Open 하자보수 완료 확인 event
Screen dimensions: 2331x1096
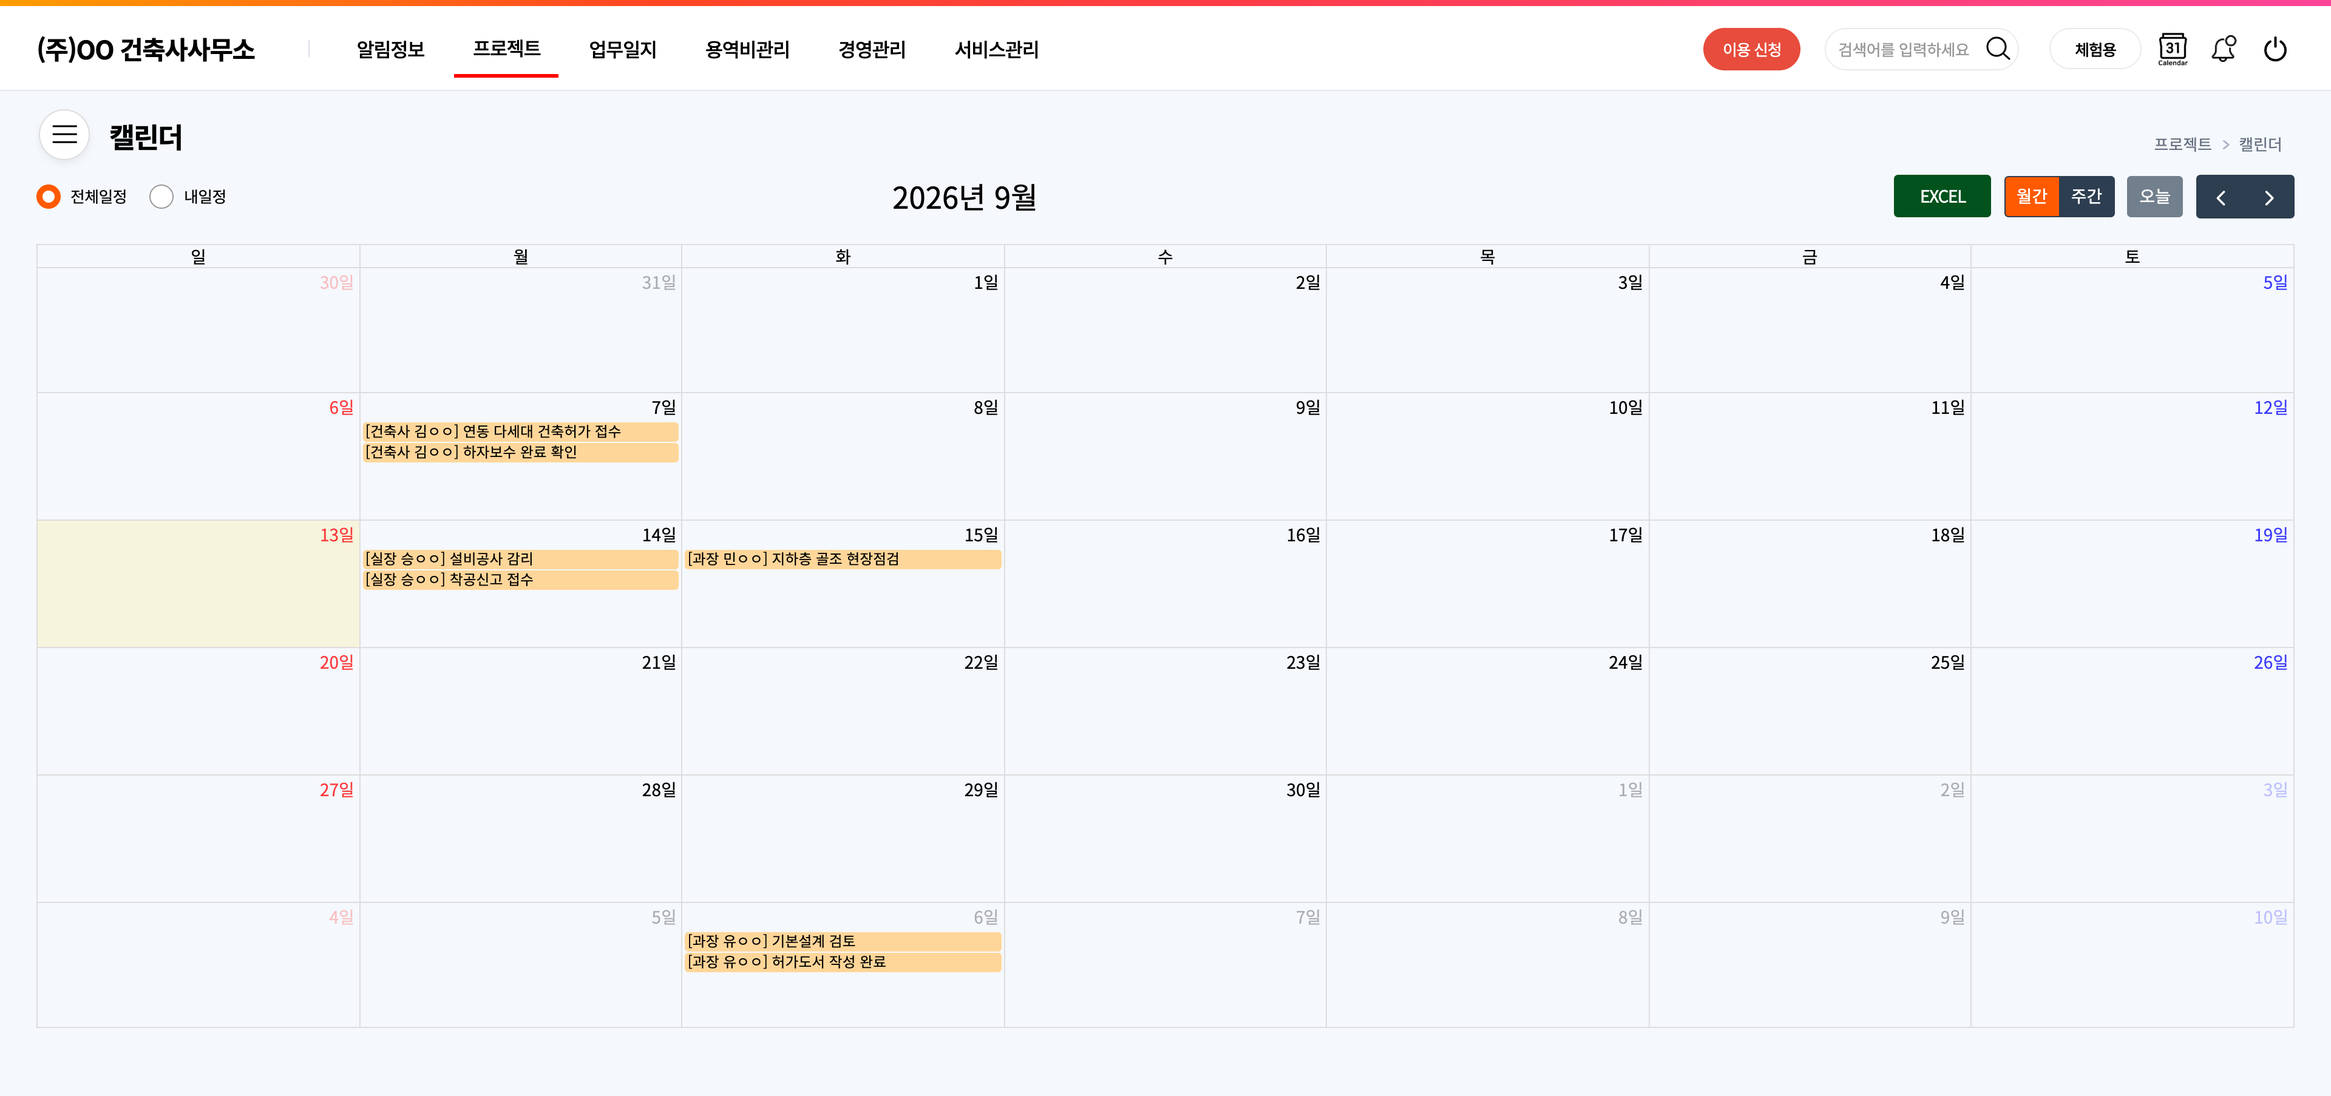(521, 452)
